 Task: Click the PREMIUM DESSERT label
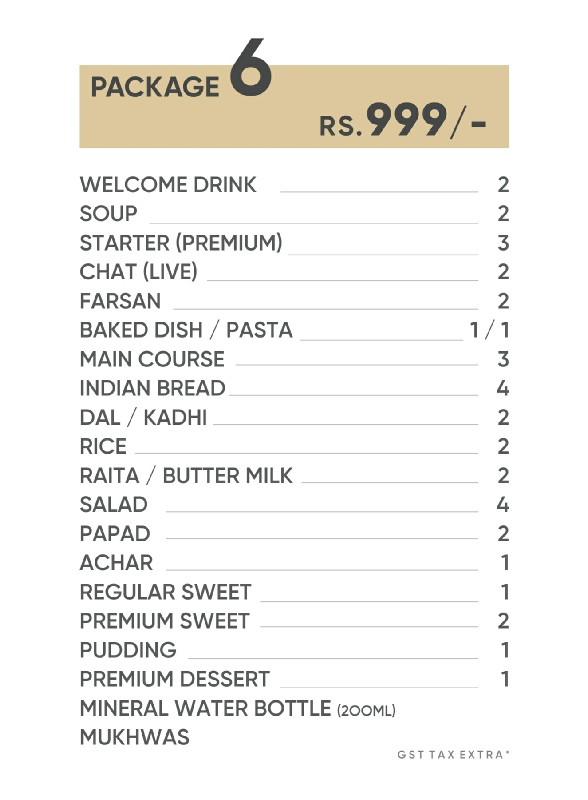tap(175, 680)
